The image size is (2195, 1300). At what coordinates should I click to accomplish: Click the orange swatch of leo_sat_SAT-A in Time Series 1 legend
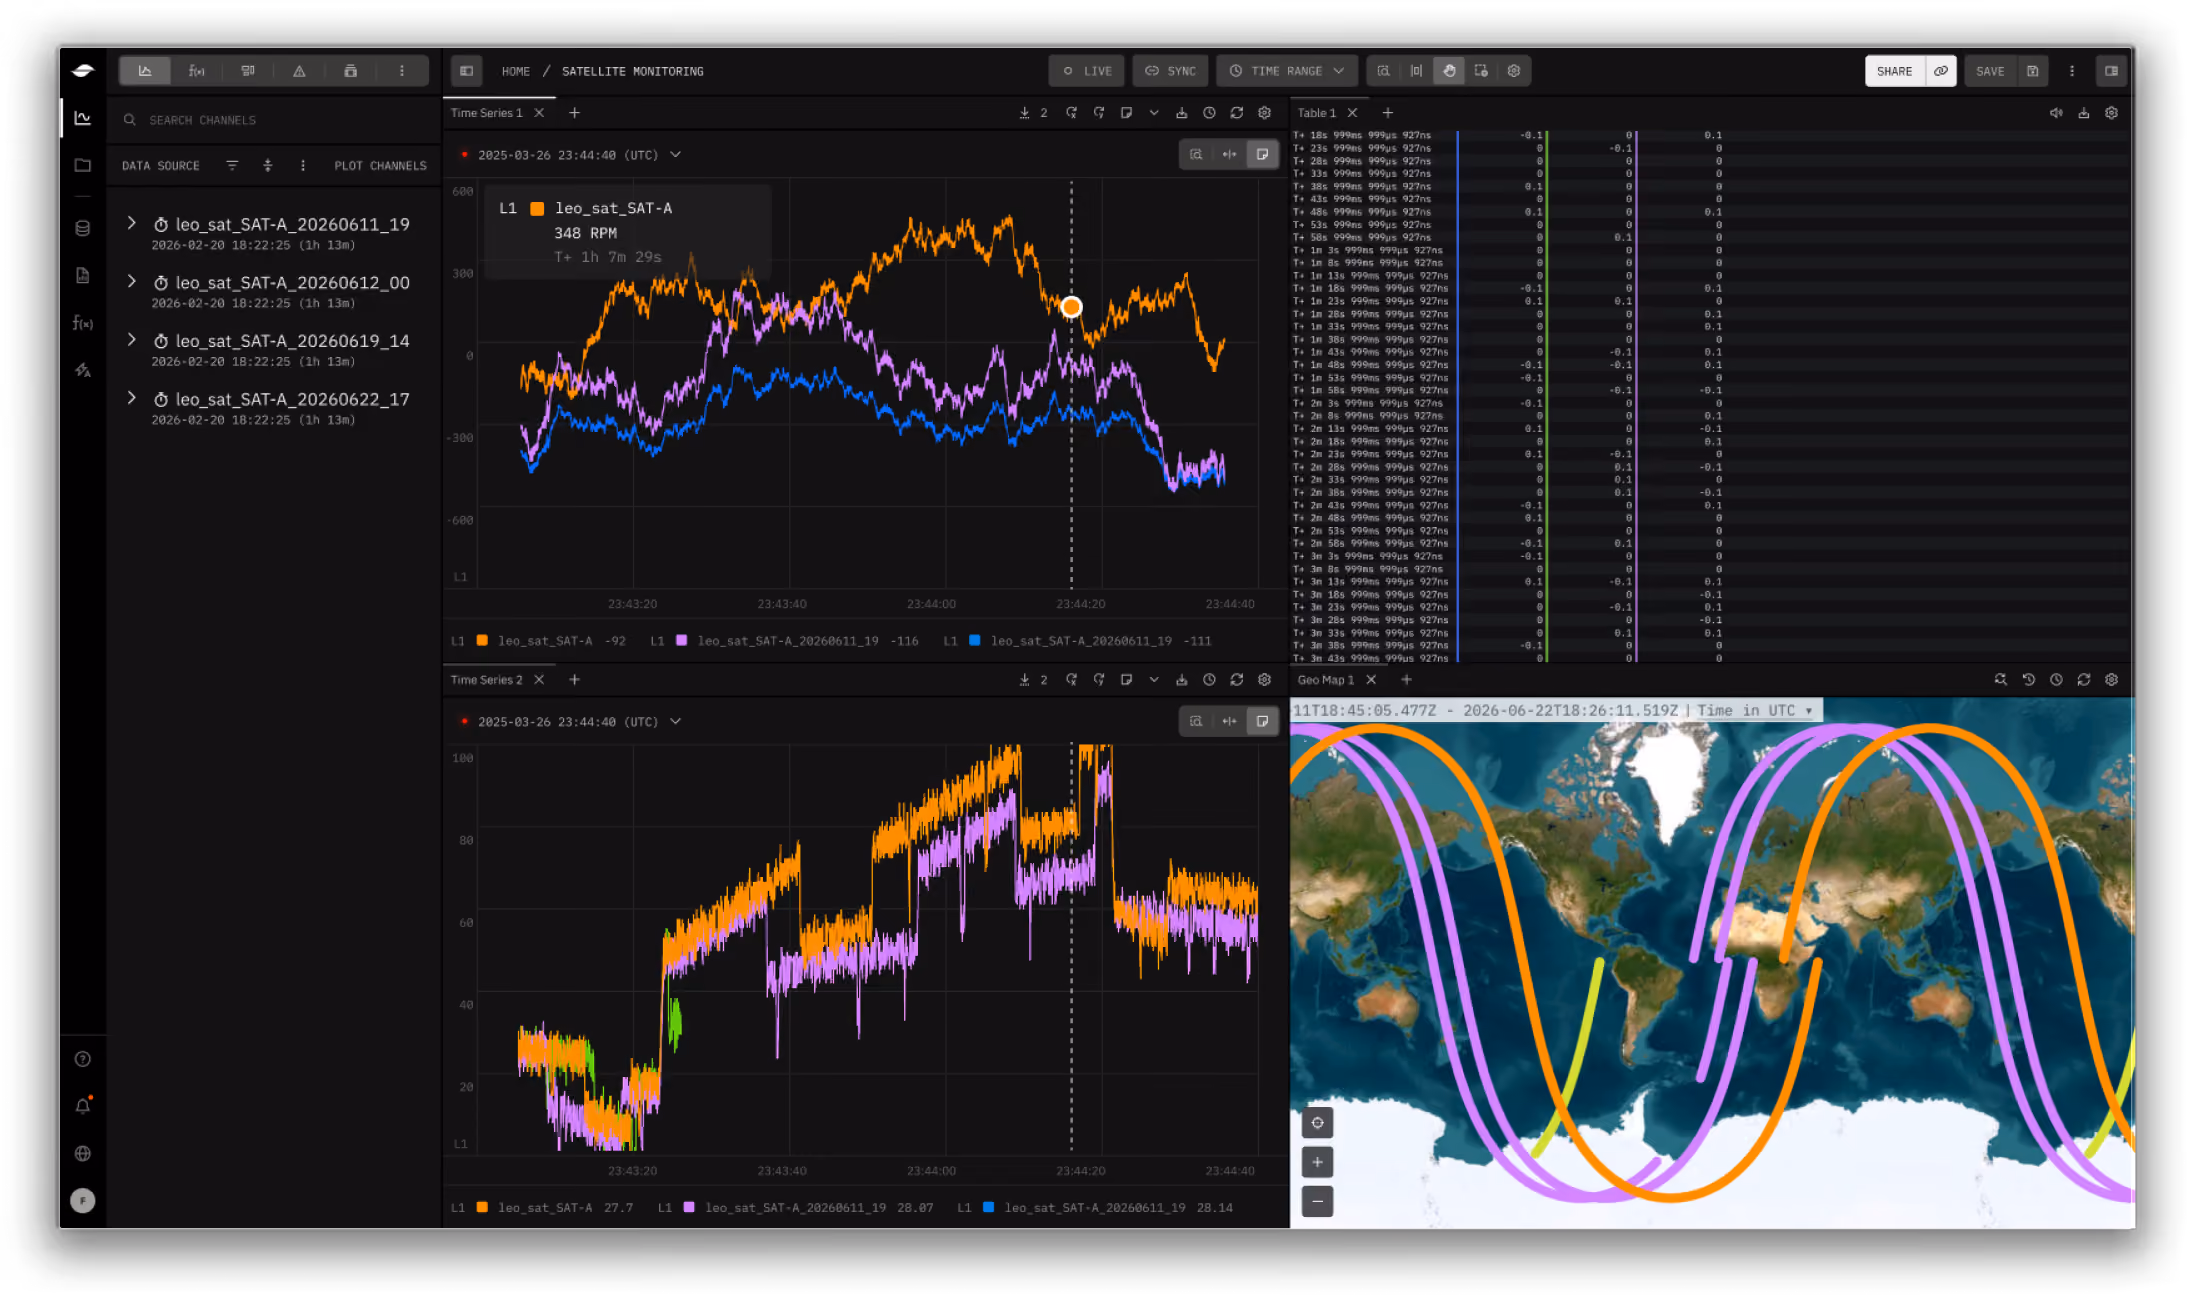tap(482, 641)
